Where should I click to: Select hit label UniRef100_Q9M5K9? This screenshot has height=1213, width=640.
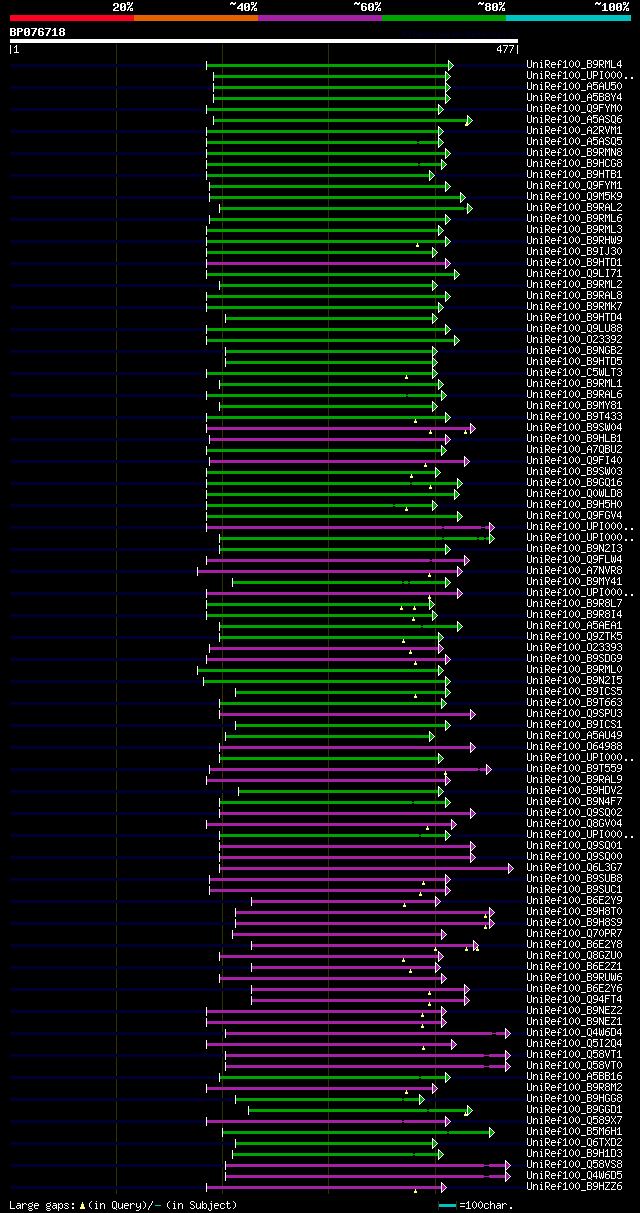574,197
